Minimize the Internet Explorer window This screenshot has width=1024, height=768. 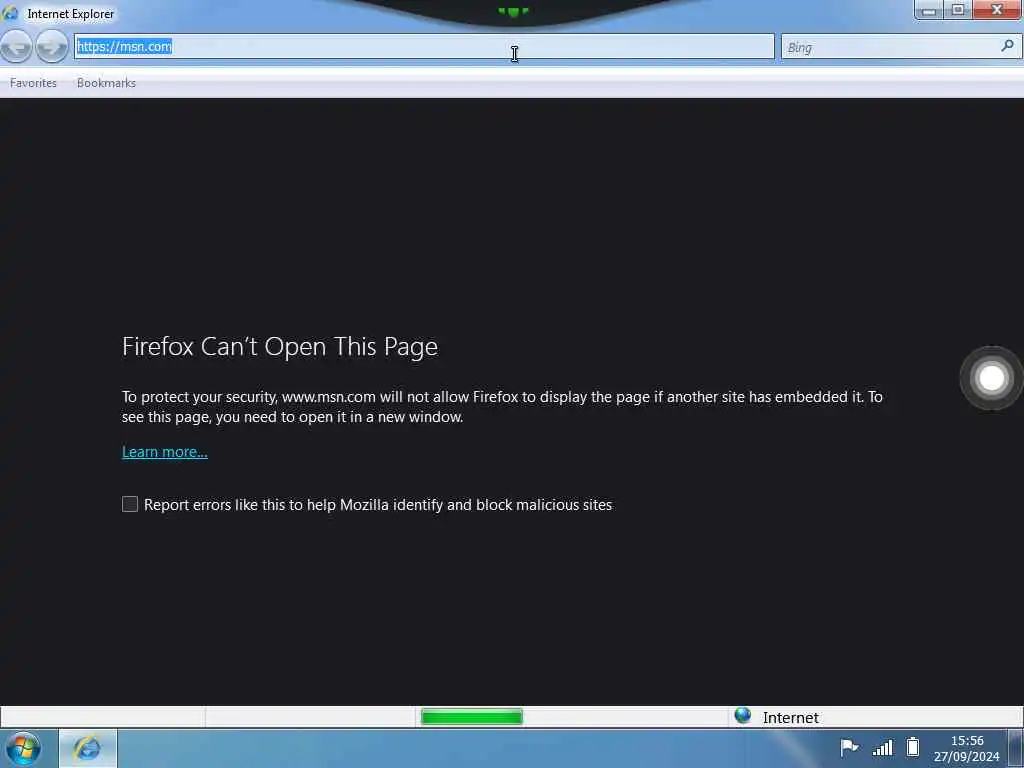pos(929,10)
